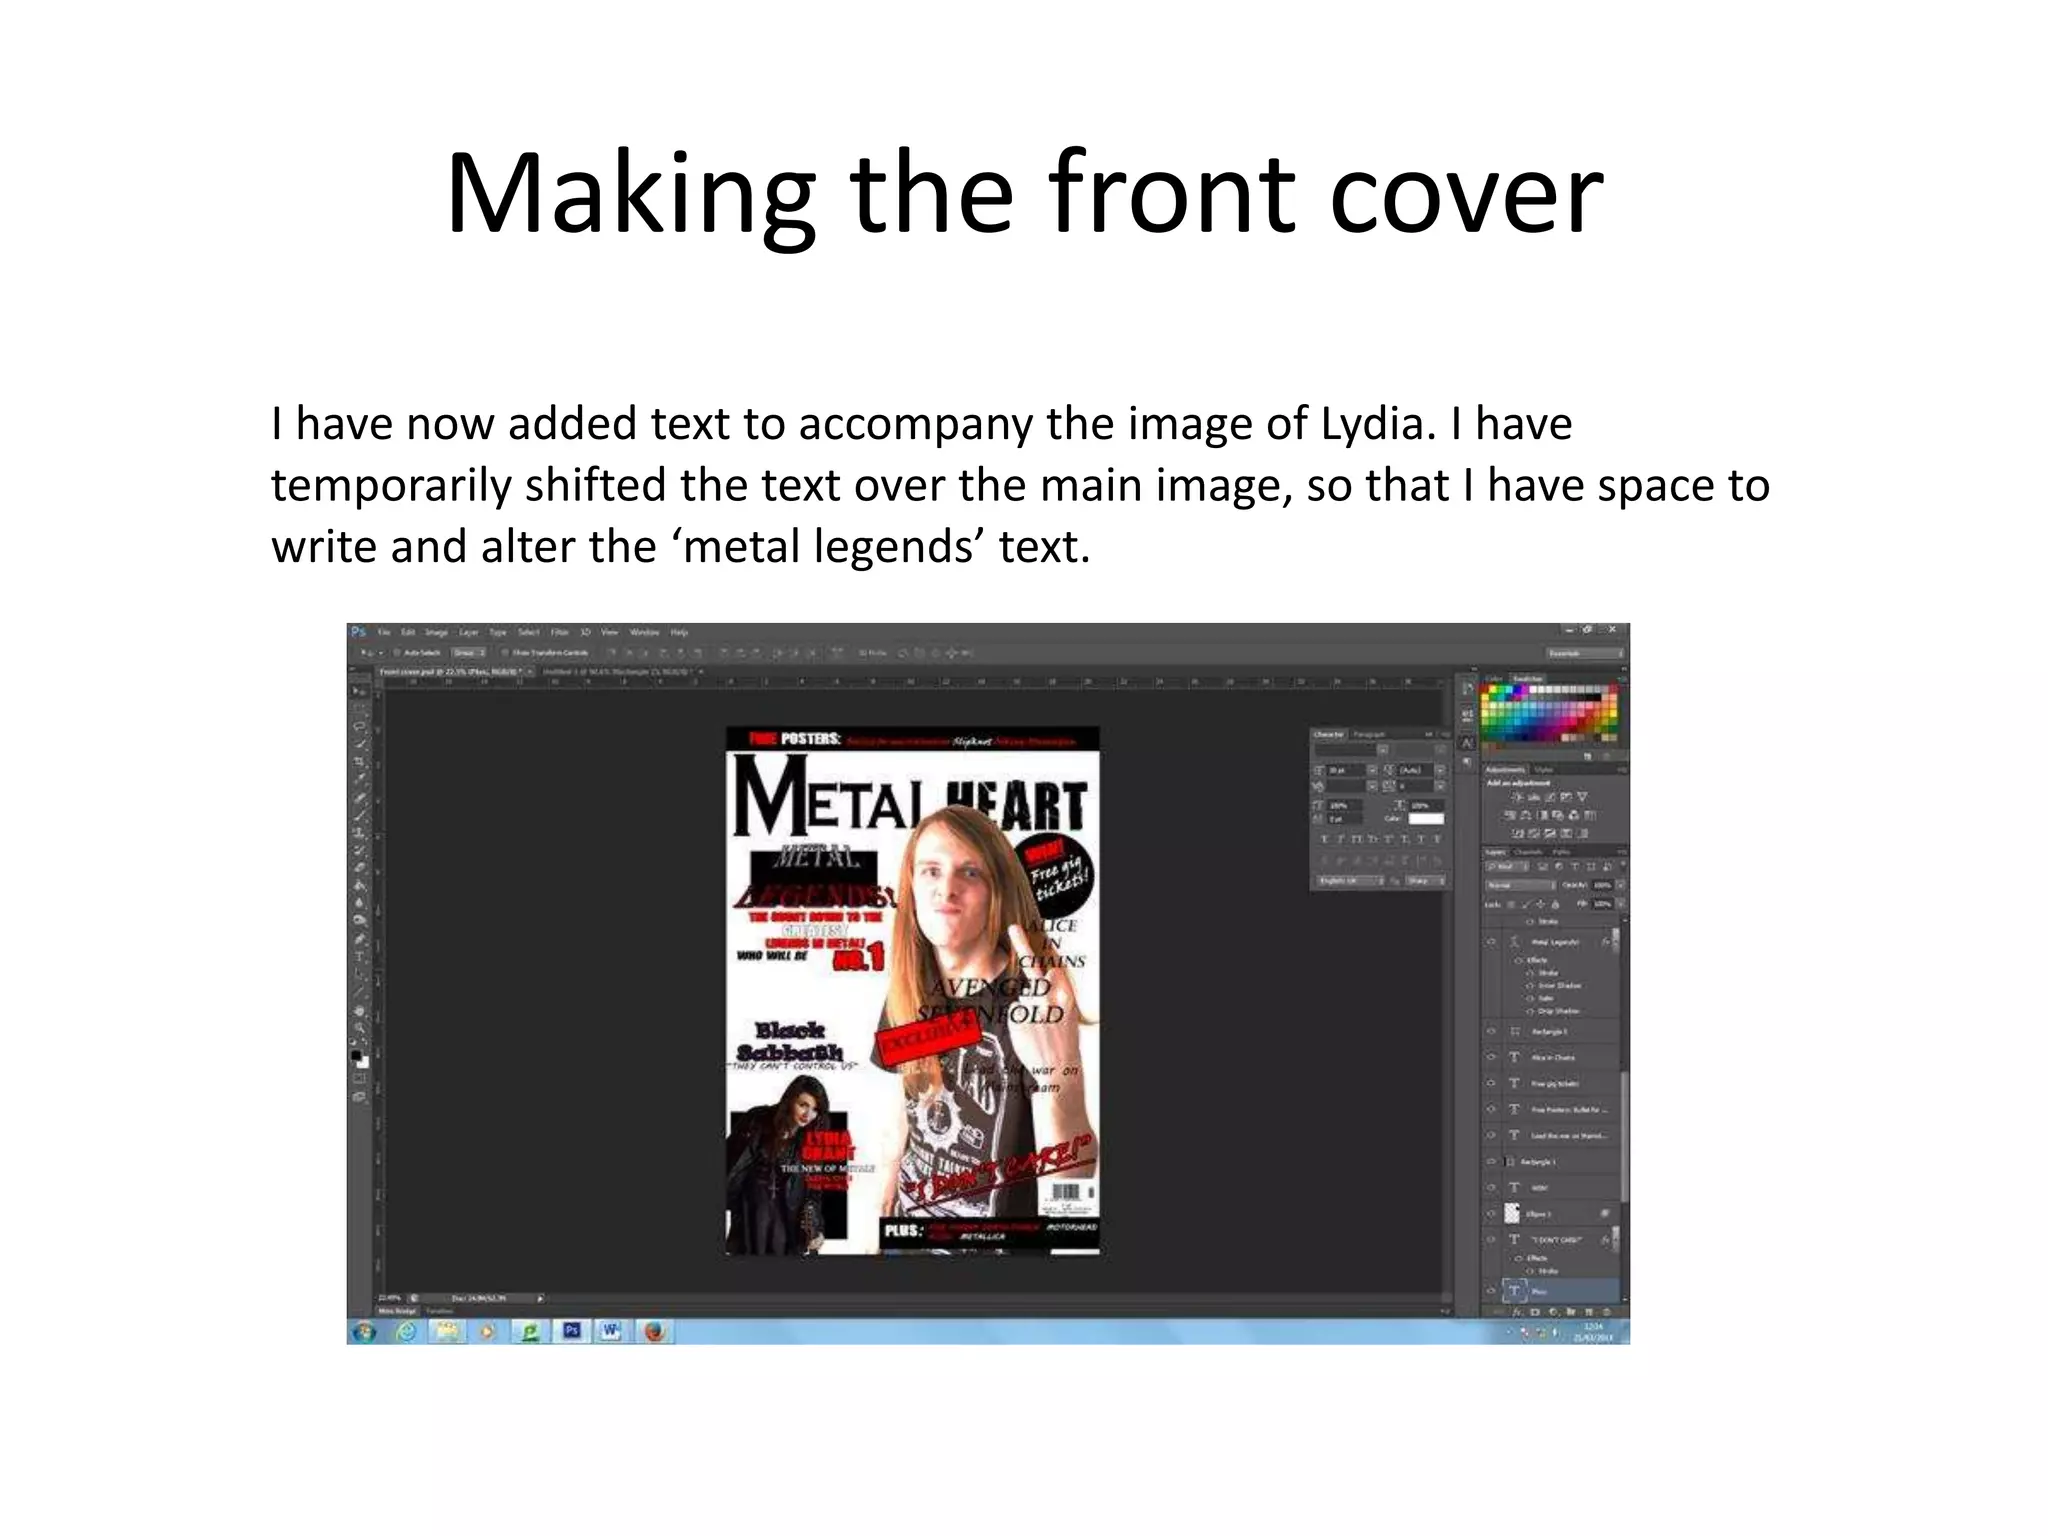Click the foreground/background color chips
The width and height of the screenshot is (2048, 1536).
tap(359, 1058)
